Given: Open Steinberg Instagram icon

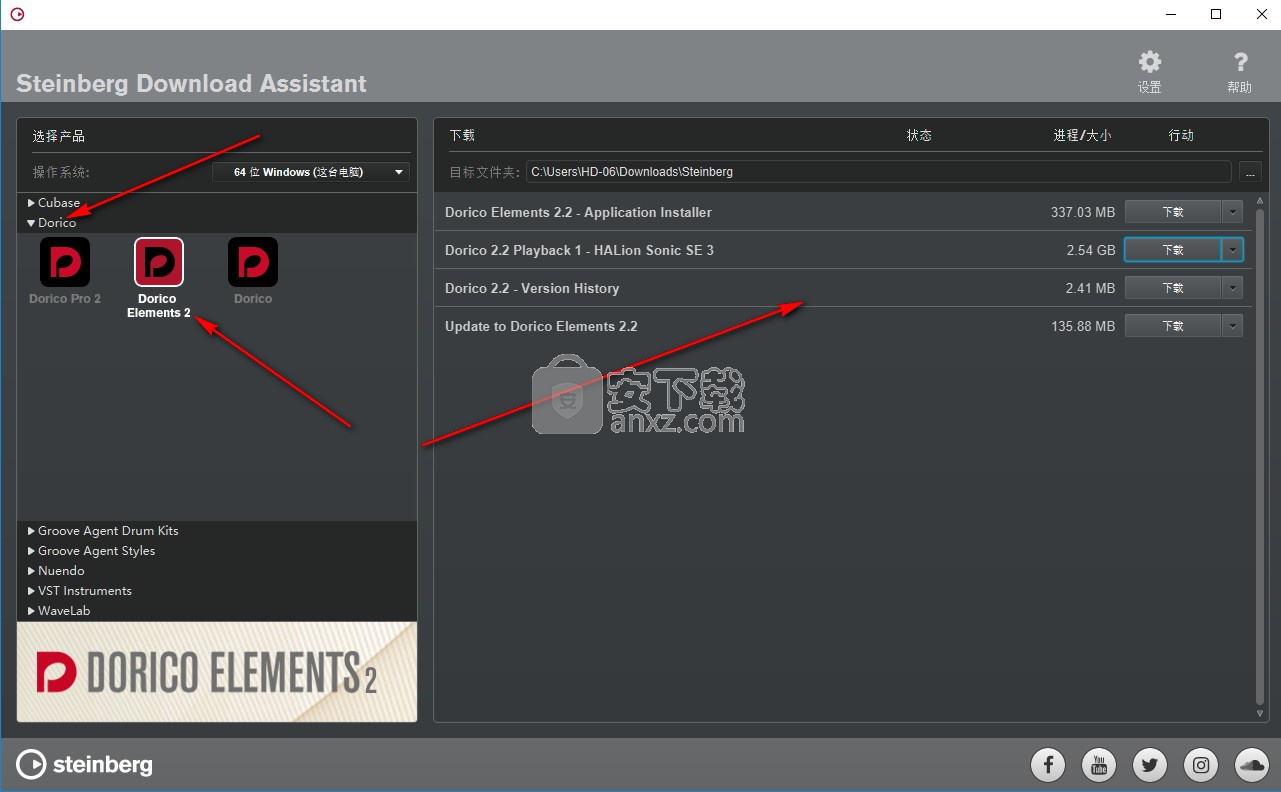Looking at the screenshot, I should point(1201,766).
